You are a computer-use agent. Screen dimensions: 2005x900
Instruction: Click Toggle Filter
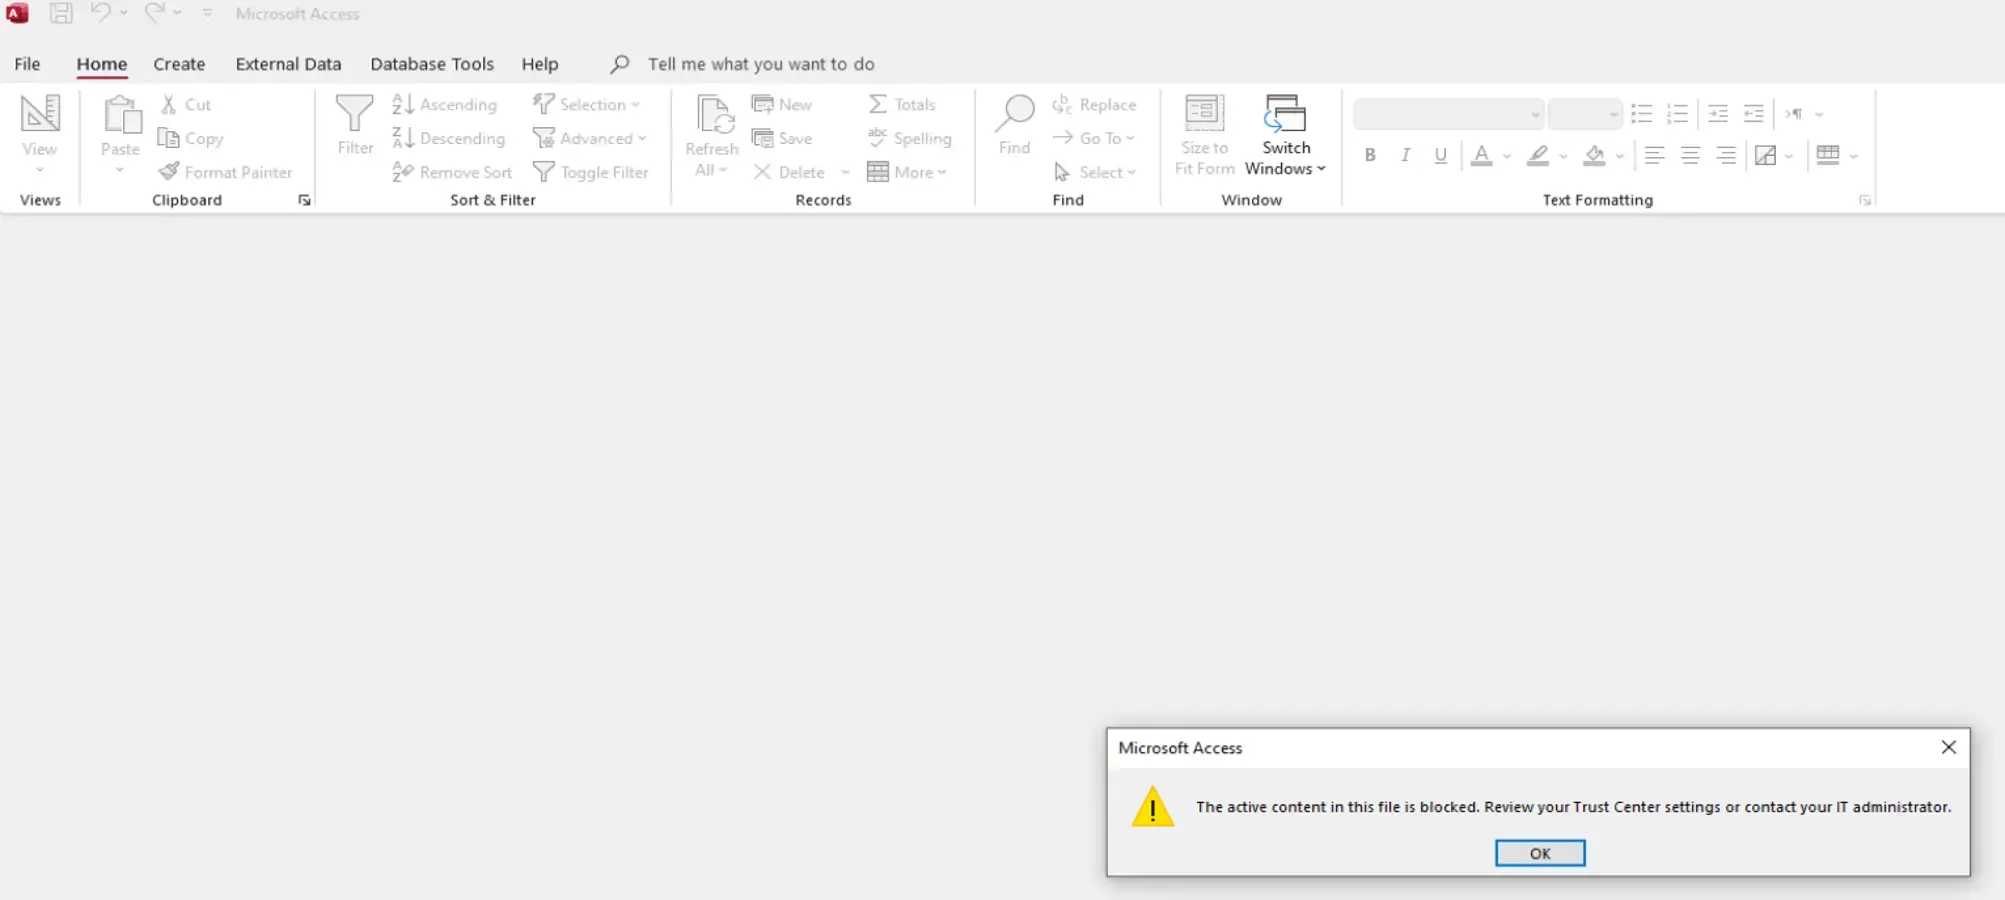click(591, 172)
